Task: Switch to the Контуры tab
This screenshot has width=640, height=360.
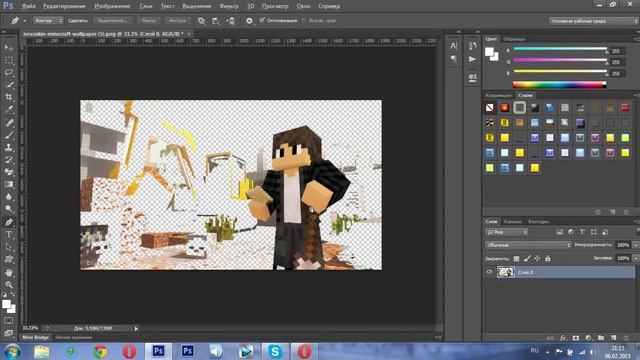Action: [539, 222]
